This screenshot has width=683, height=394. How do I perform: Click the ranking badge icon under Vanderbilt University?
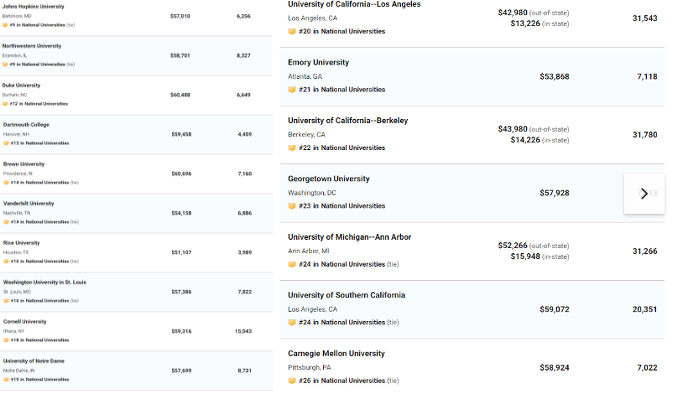[x=6, y=222]
